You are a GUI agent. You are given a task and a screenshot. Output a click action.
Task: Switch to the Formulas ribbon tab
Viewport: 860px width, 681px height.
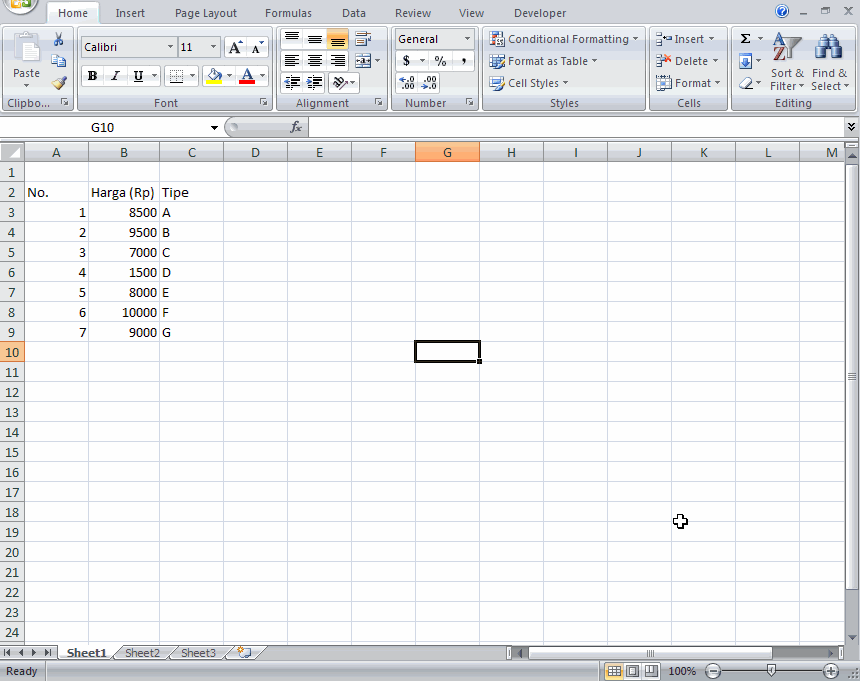[x=288, y=13]
